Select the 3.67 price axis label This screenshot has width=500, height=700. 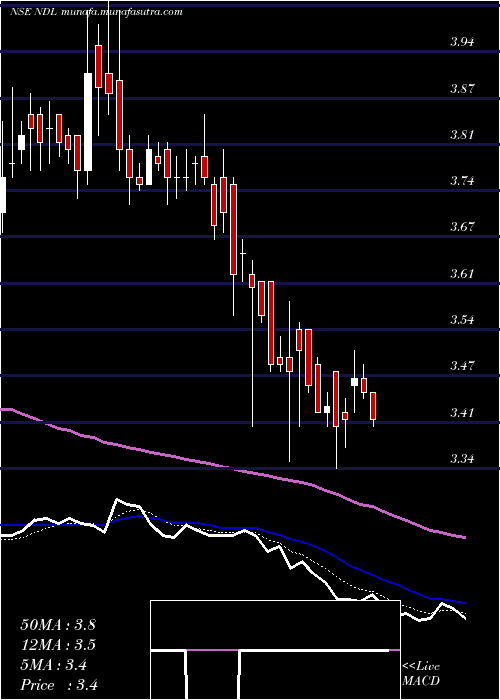(x=462, y=227)
